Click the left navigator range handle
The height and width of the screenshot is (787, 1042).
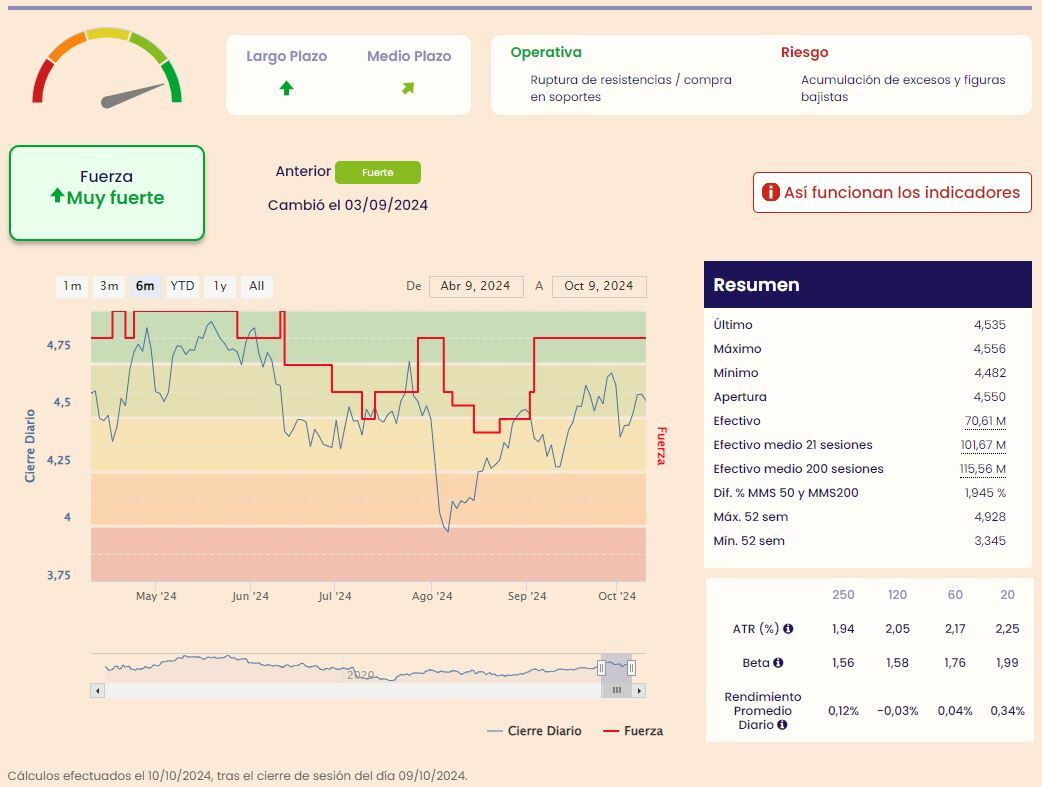(601, 668)
